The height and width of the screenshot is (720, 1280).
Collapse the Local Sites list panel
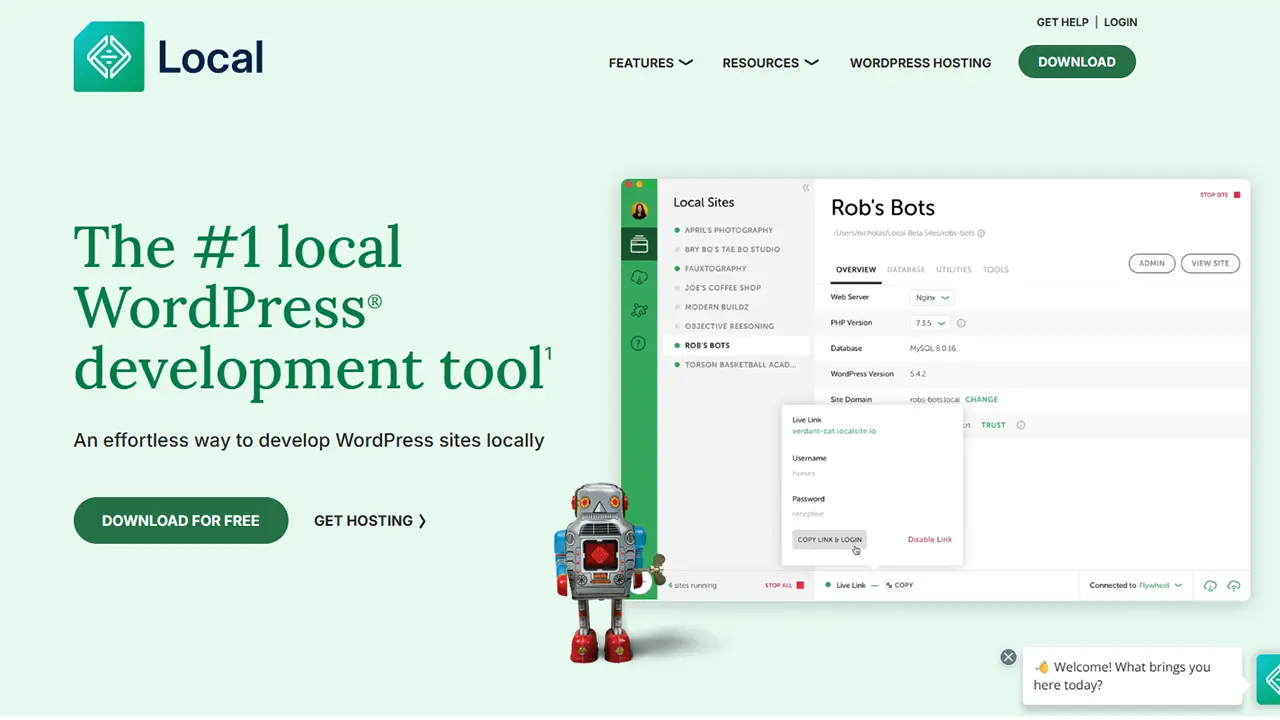(x=806, y=188)
